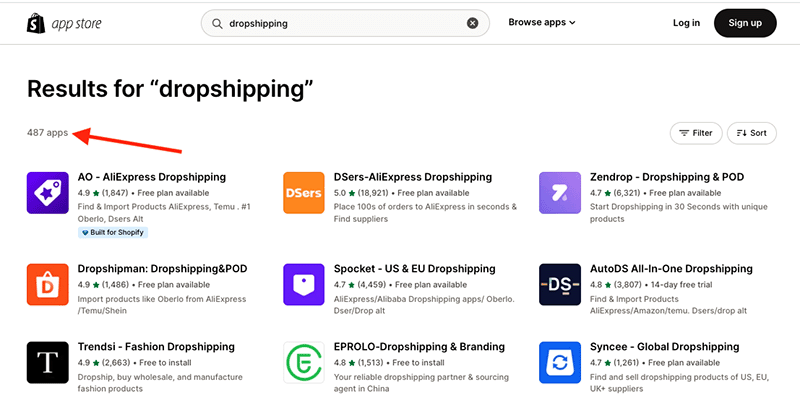The height and width of the screenshot is (416, 800).
Task: Open the Spocket app icon
Action: [304, 284]
